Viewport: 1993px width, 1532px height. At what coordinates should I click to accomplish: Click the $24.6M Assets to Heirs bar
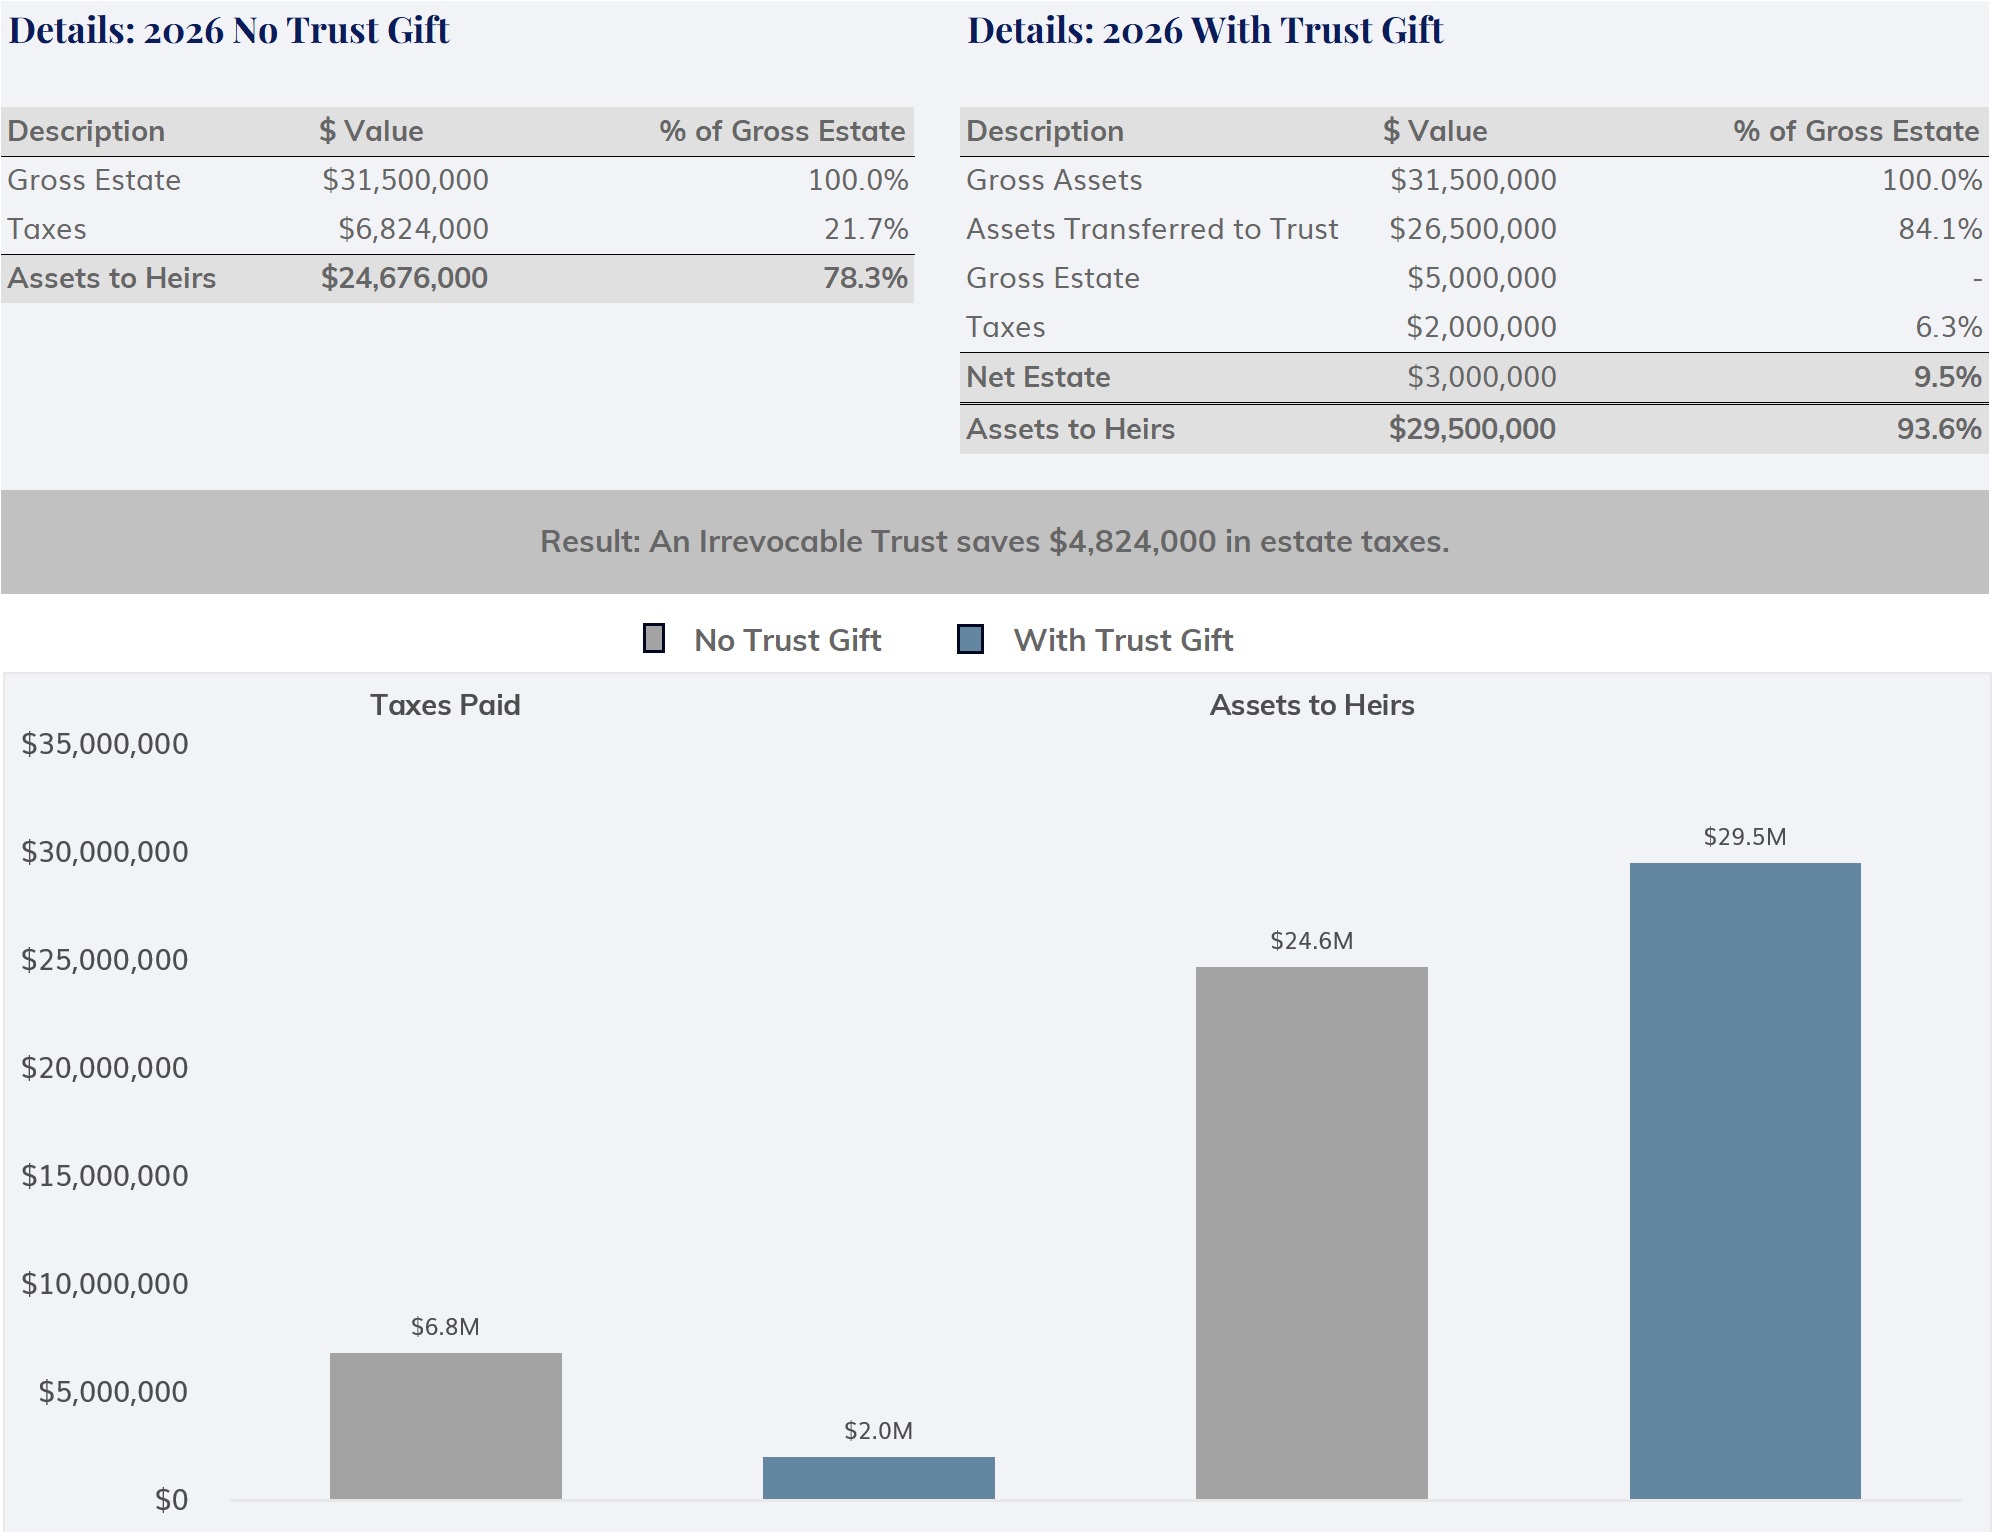(1312, 1232)
